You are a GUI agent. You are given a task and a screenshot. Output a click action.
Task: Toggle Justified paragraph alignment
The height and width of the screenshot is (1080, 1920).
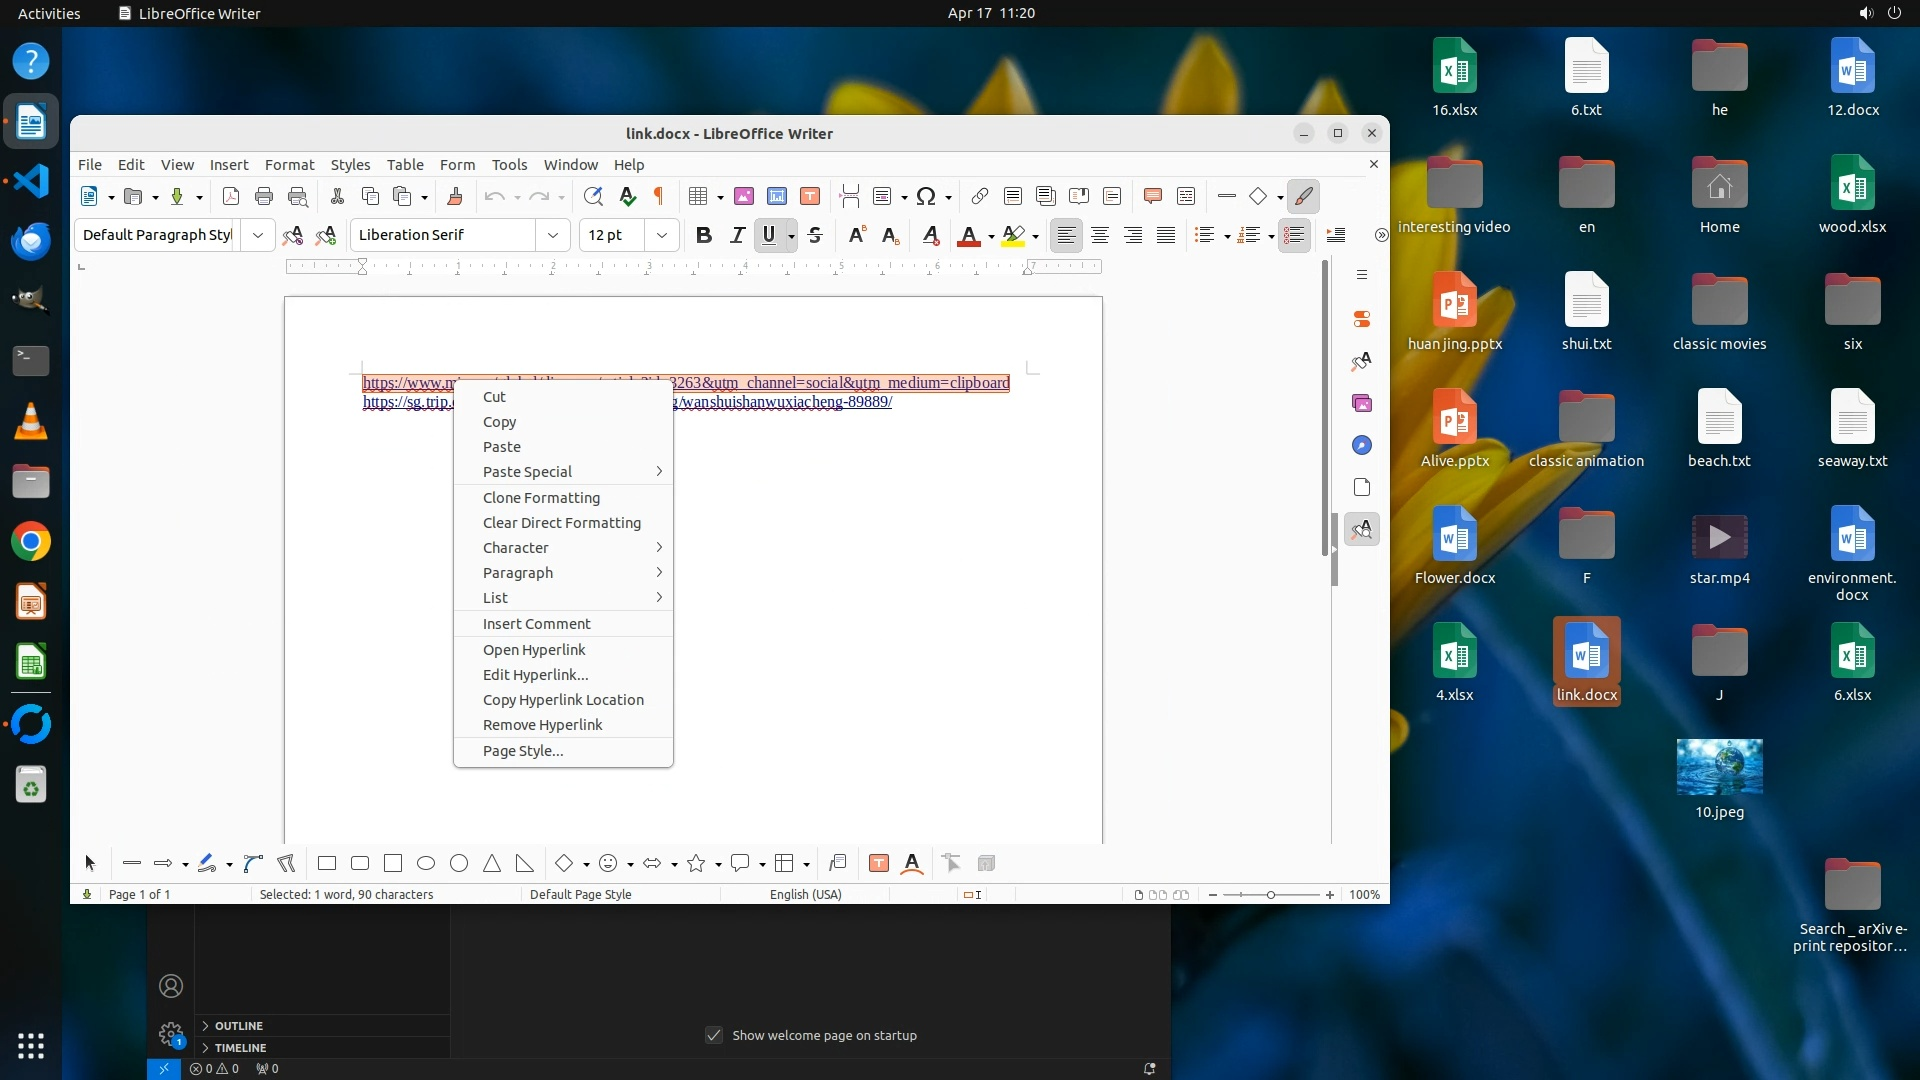click(x=1166, y=235)
